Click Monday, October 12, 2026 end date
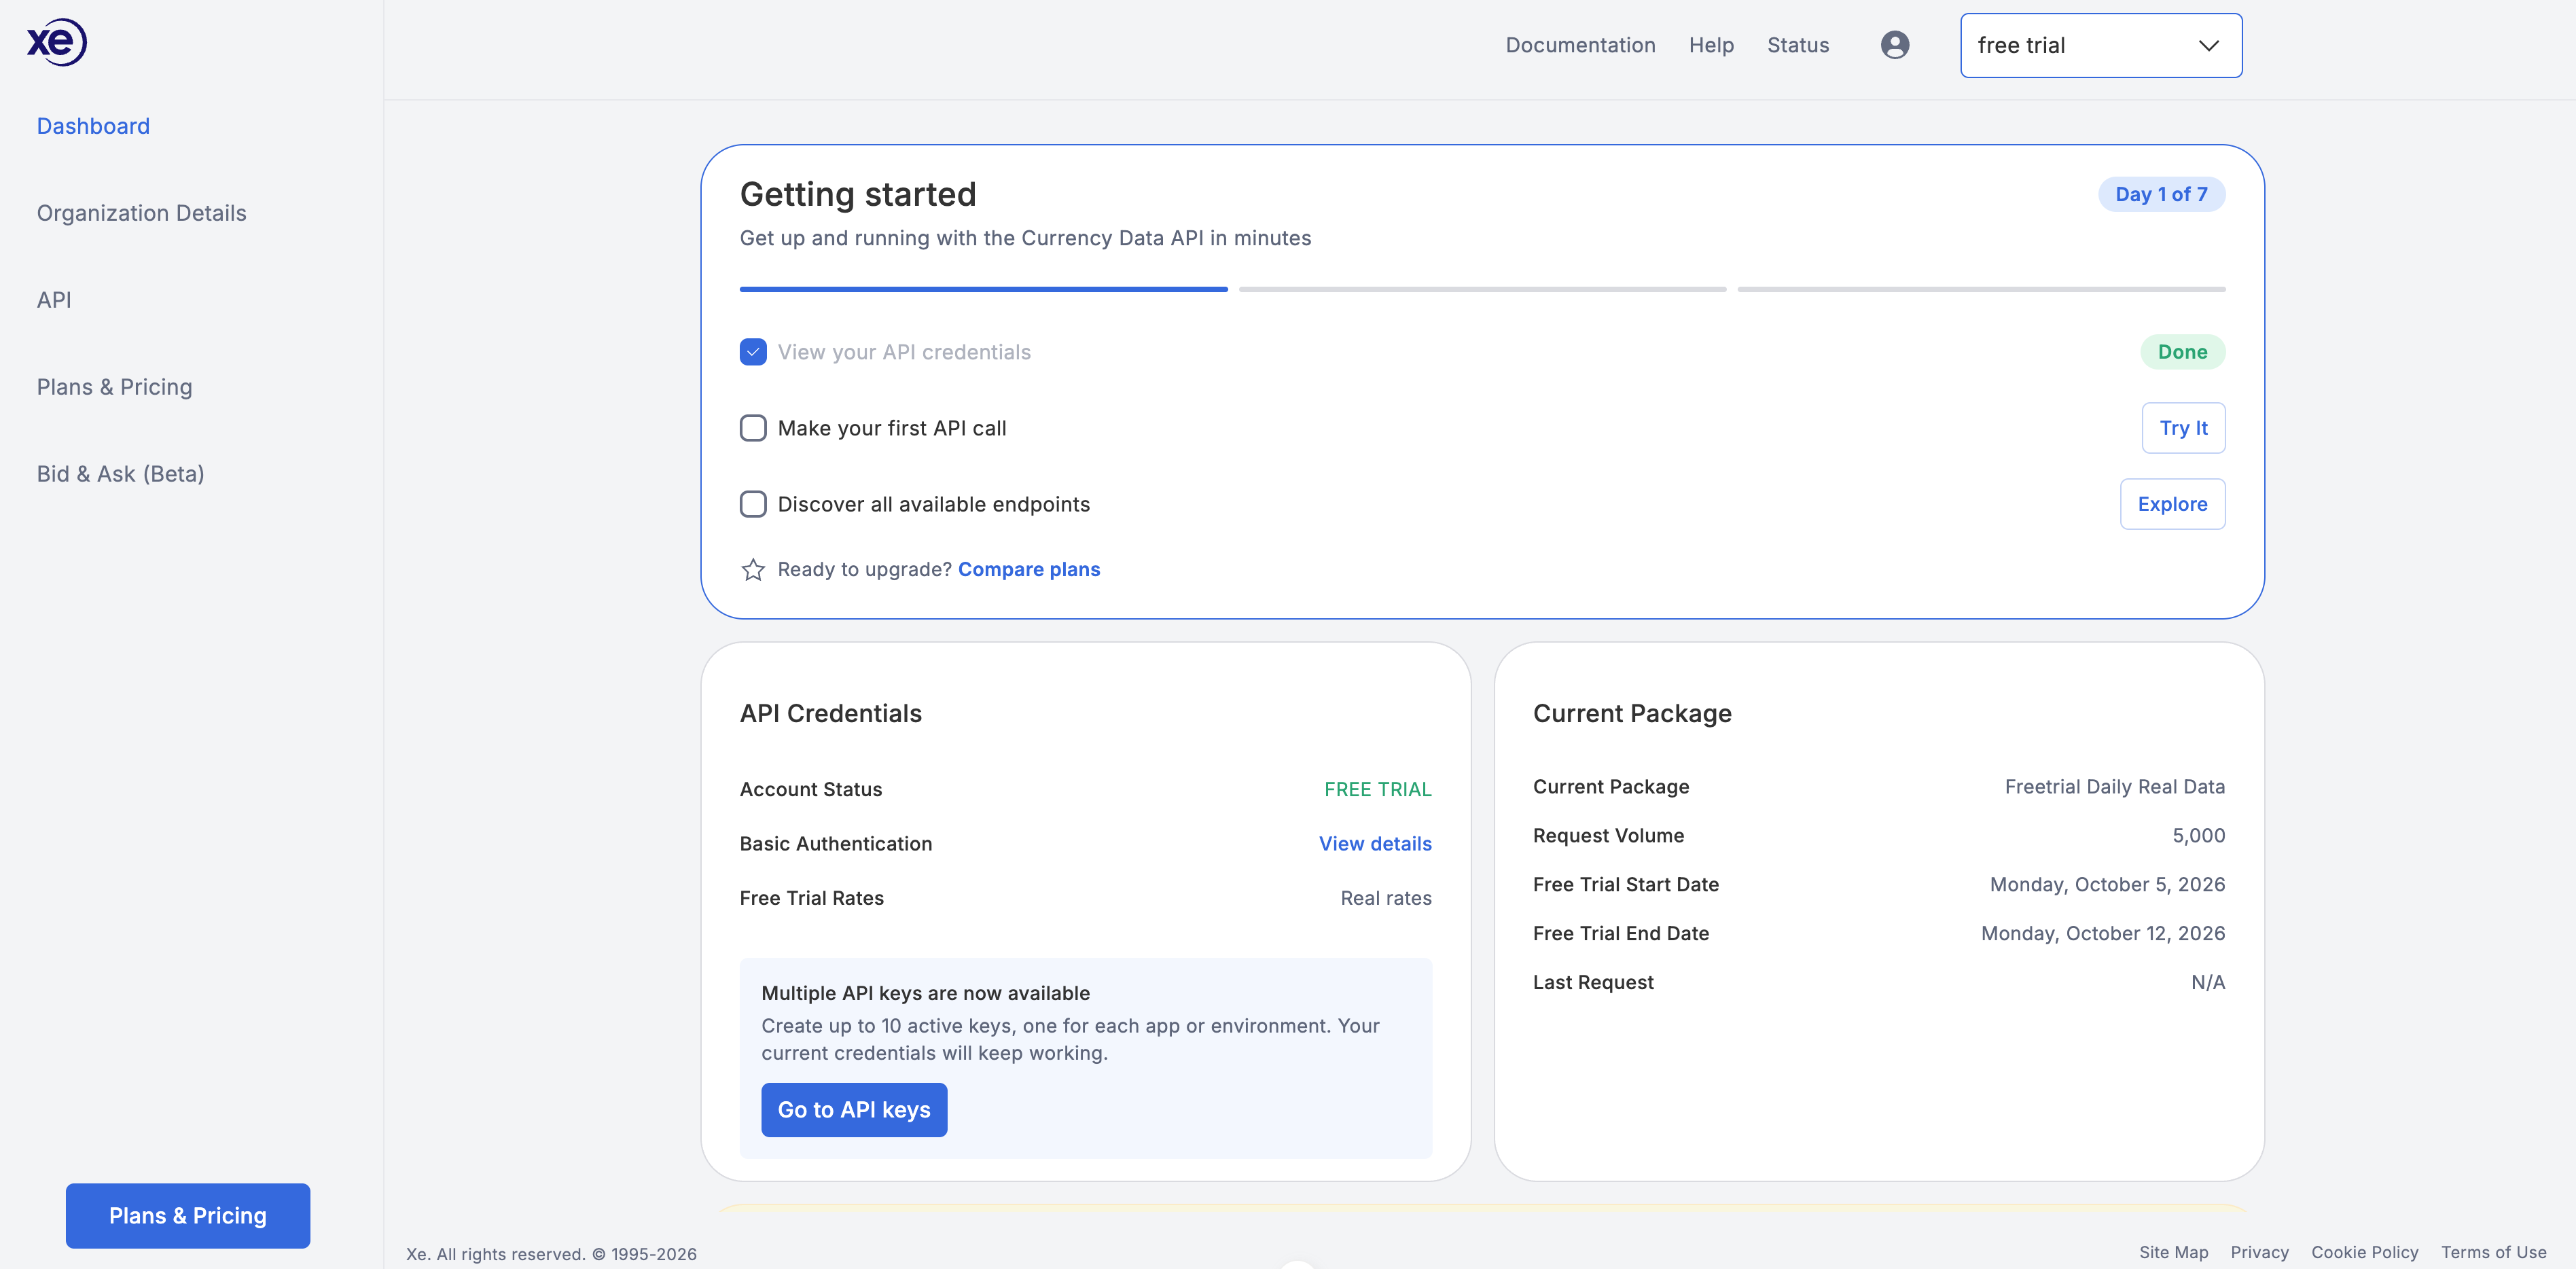 click(2103, 934)
